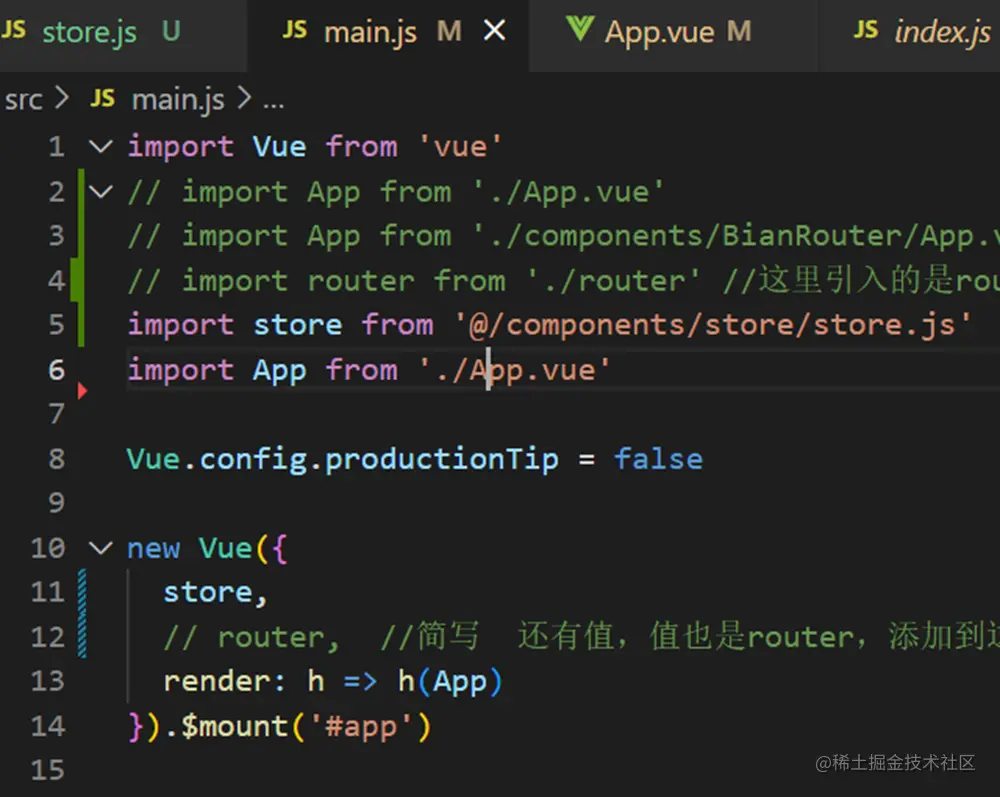The height and width of the screenshot is (797, 1000).
Task: Collapse the fold arrow on line 1
Action: 101,147
